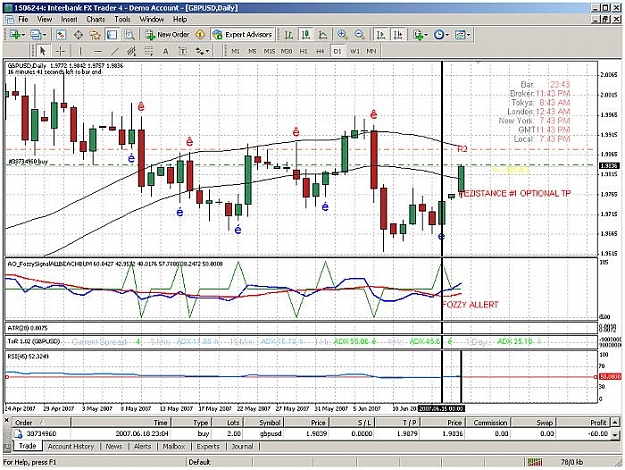The height and width of the screenshot is (470, 625).
Task: Open the Strategy Tester icon
Action: 130,35
